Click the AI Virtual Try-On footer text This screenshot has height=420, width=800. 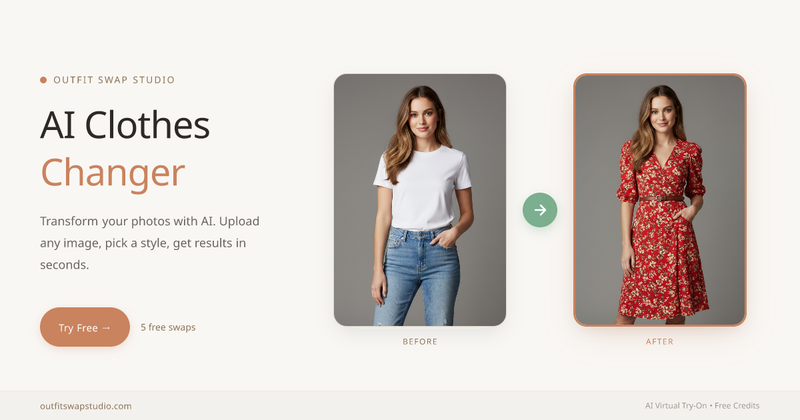point(676,406)
